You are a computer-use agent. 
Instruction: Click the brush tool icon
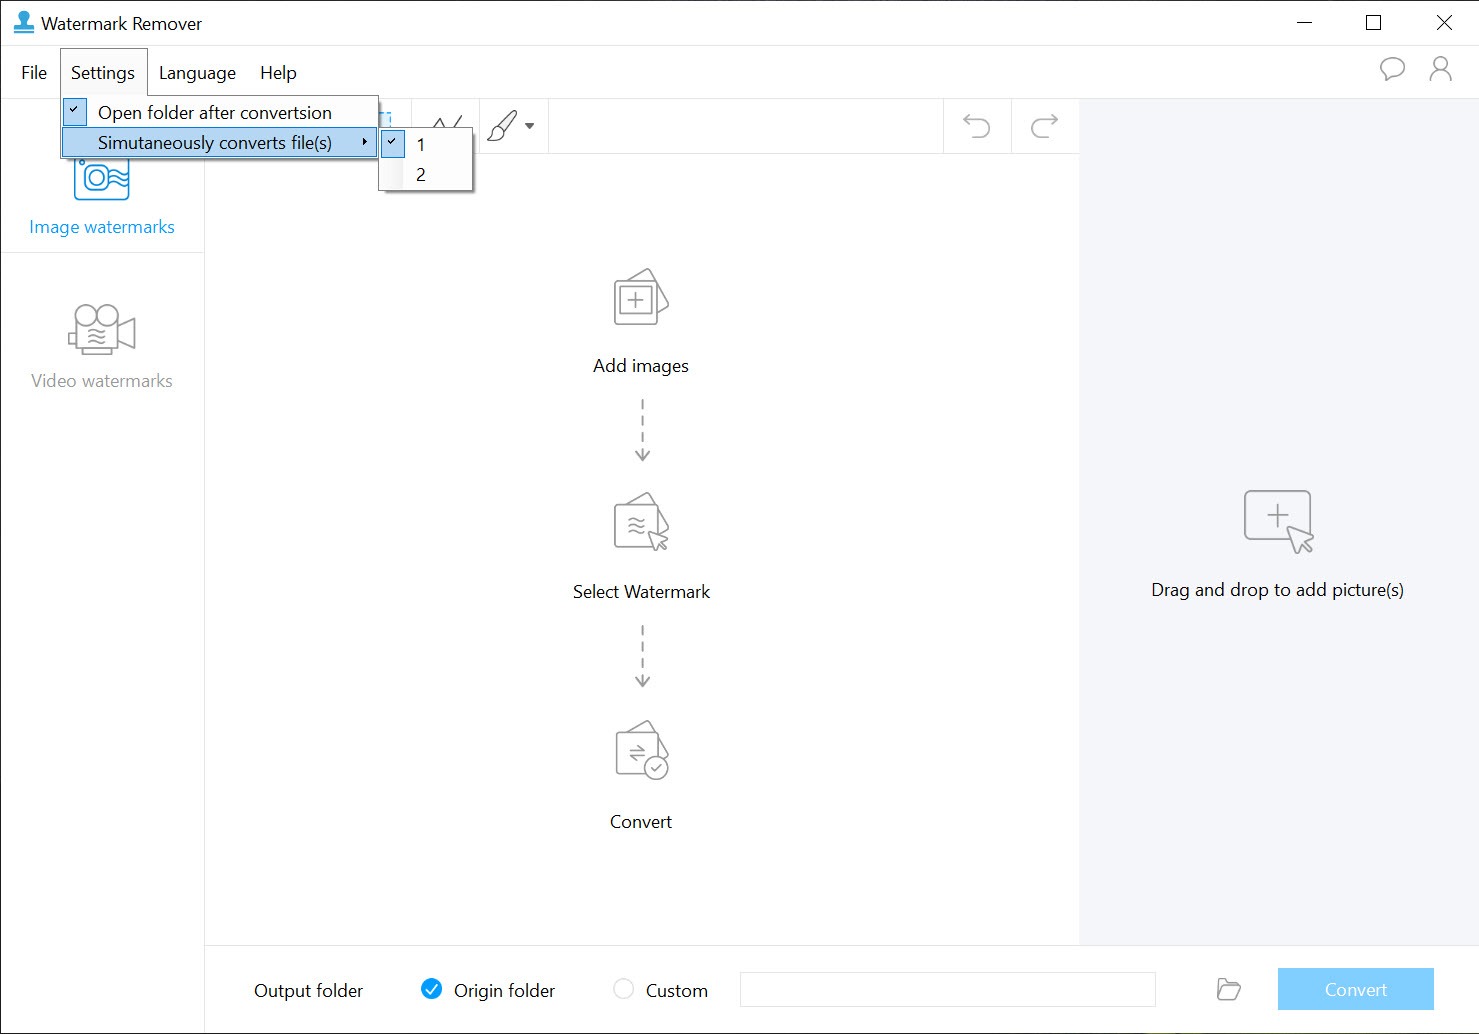pyautogui.click(x=502, y=126)
